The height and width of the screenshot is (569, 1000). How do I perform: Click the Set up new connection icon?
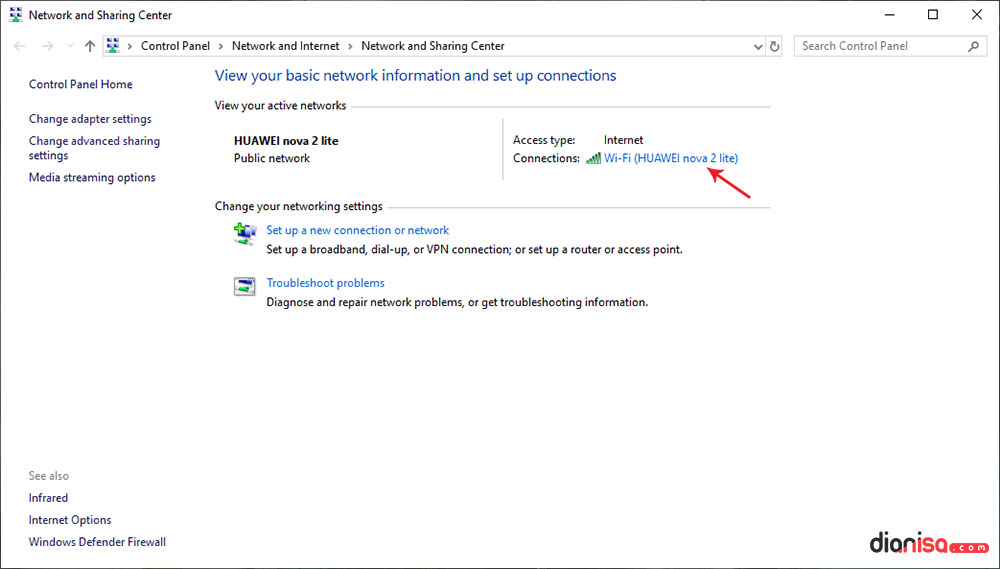pyautogui.click(x=244, y=234)
